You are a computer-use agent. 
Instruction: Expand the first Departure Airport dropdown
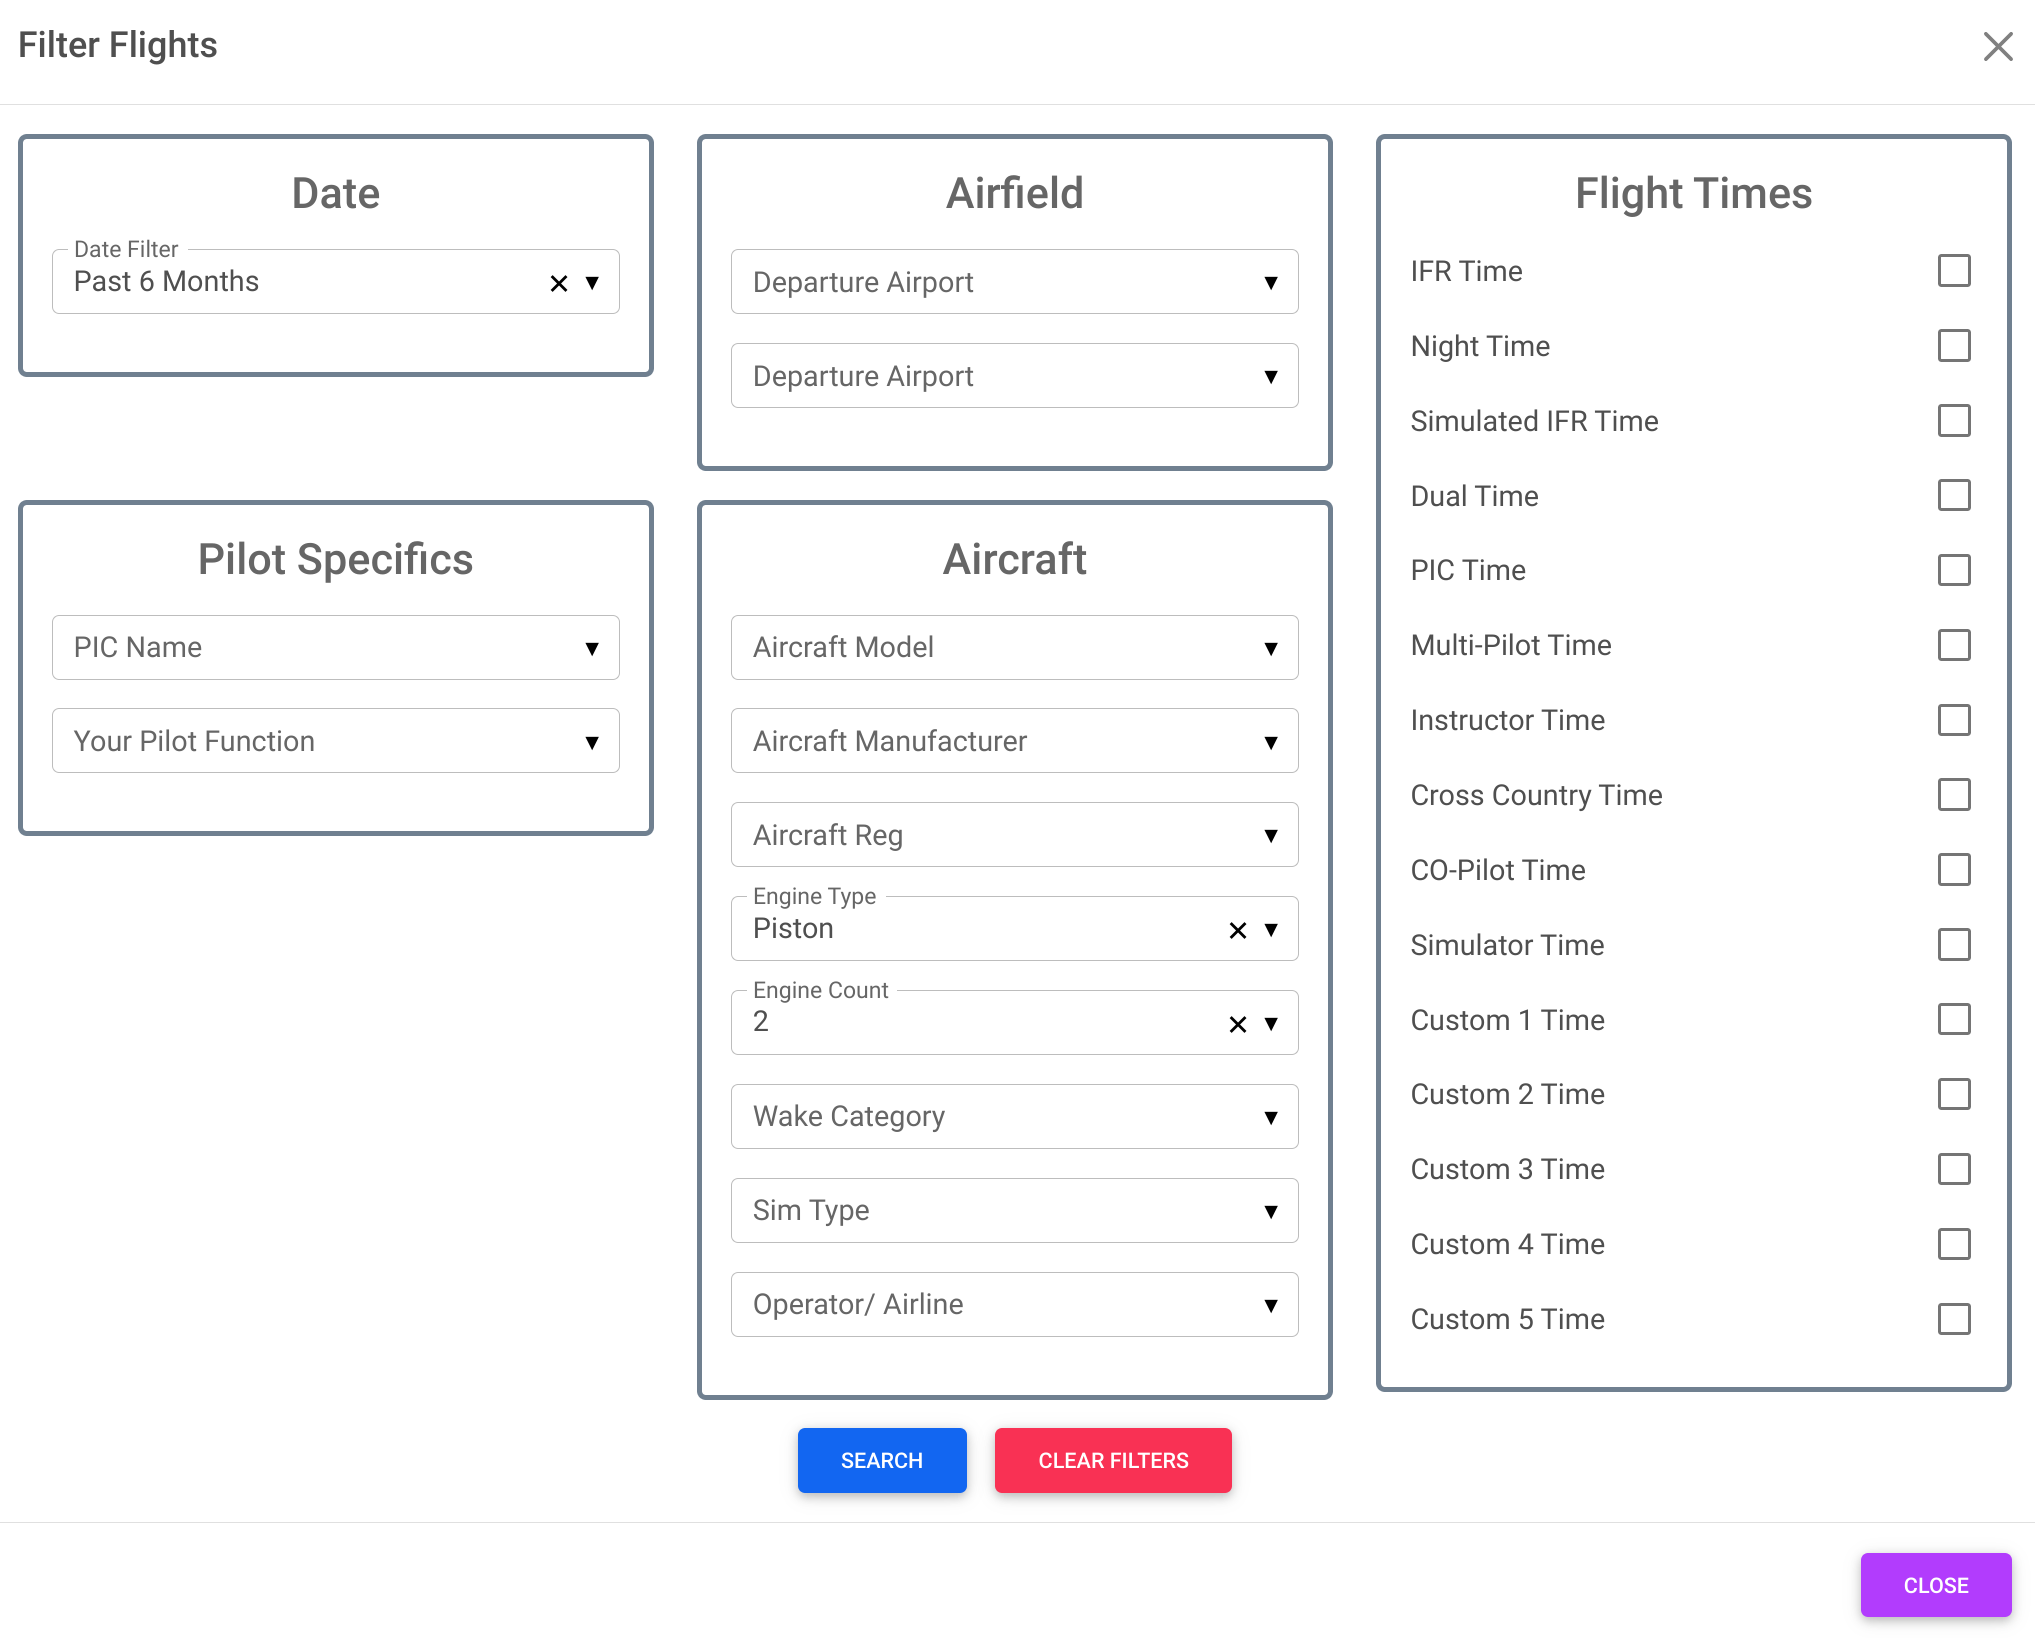1014,282
